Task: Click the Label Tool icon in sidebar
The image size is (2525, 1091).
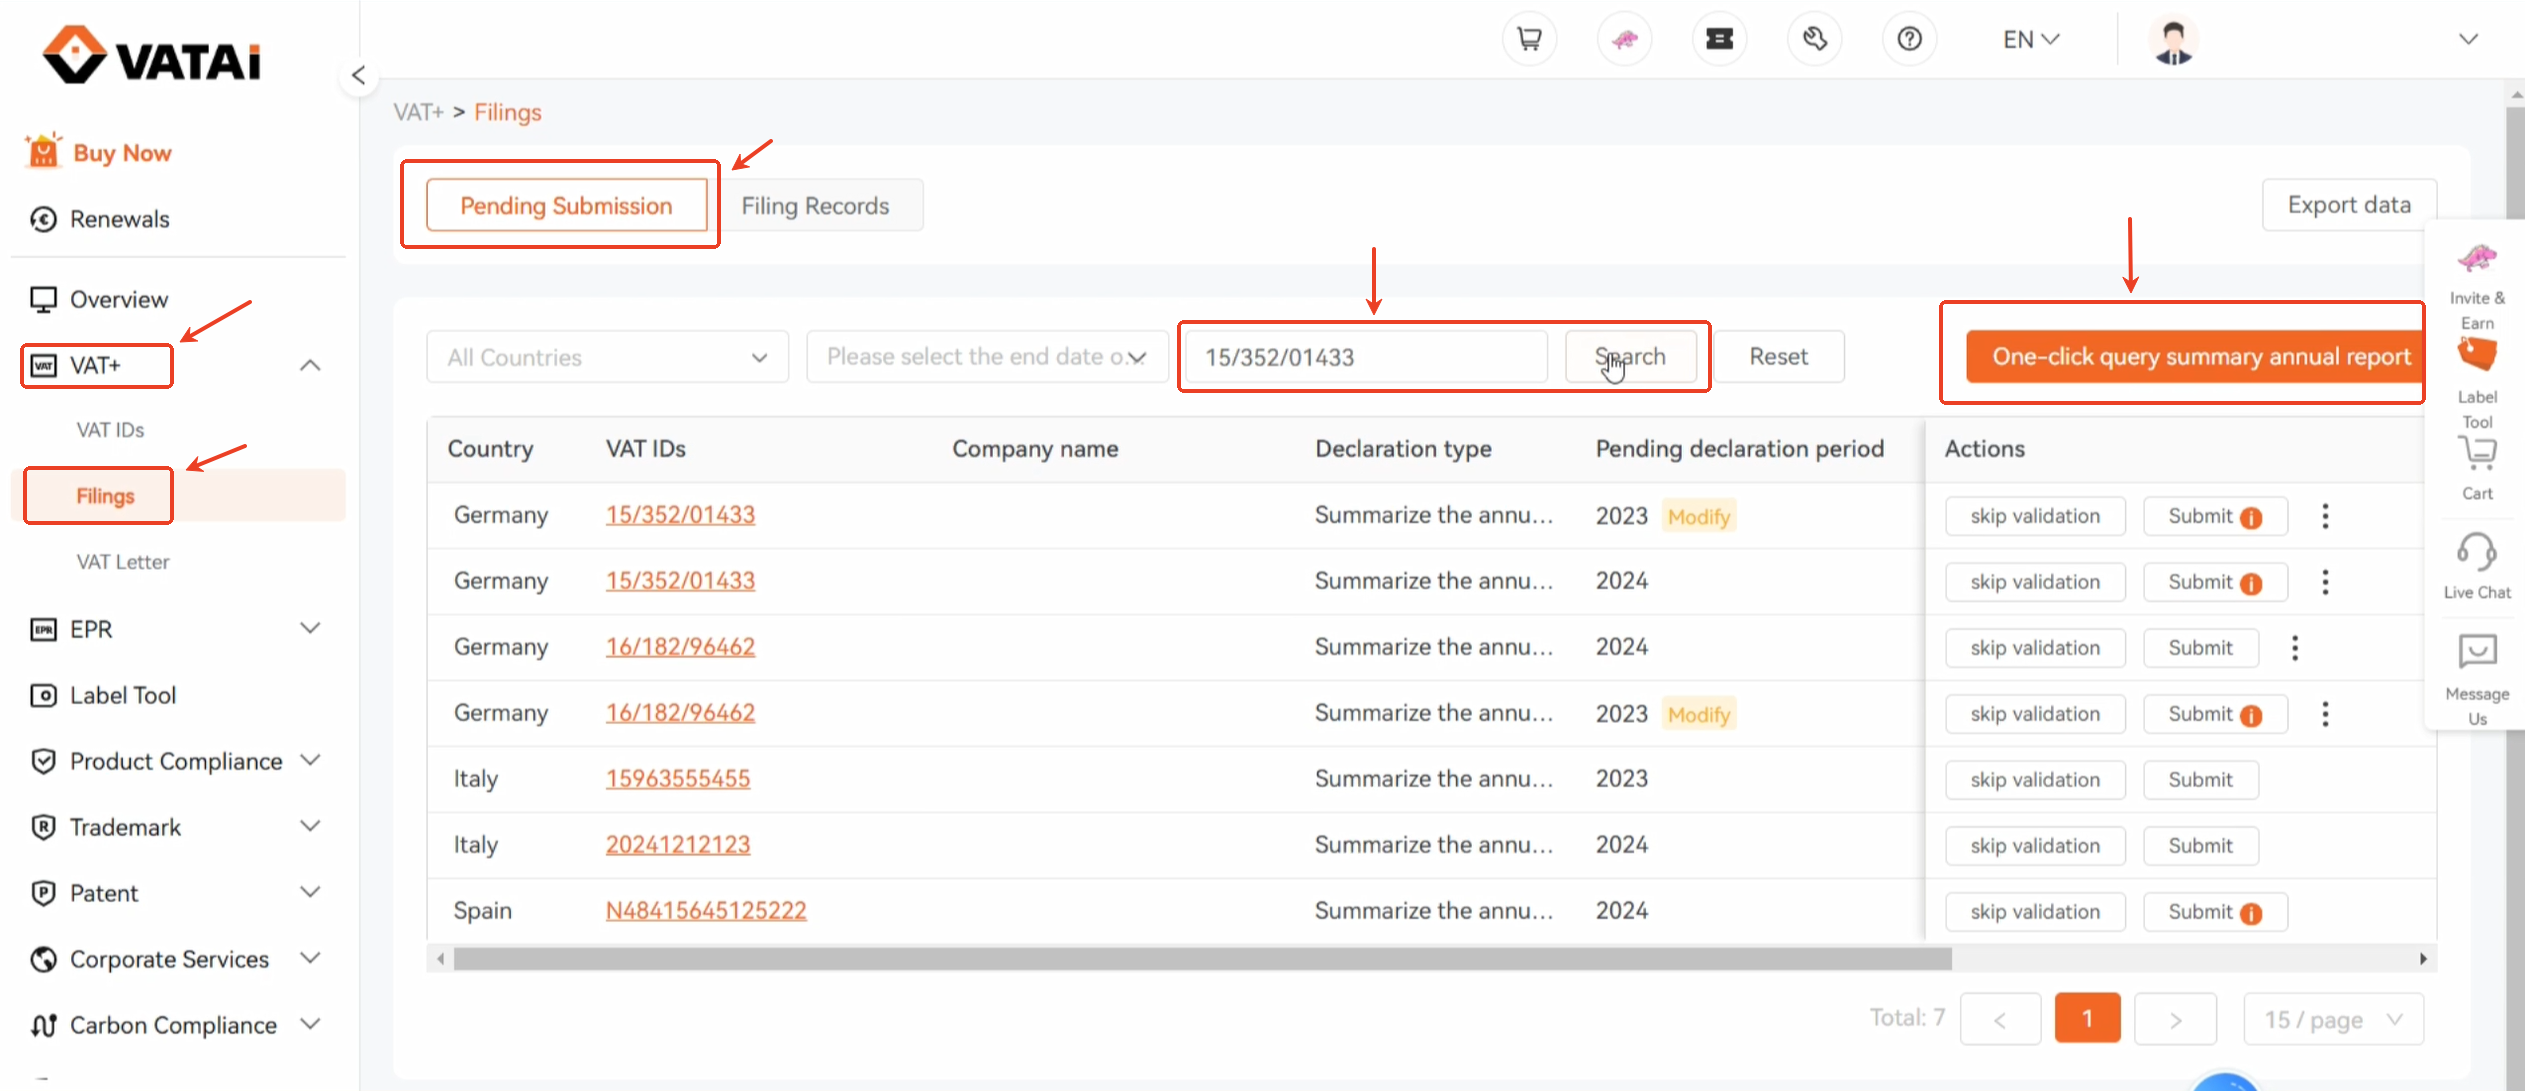Action: point(43,695)
